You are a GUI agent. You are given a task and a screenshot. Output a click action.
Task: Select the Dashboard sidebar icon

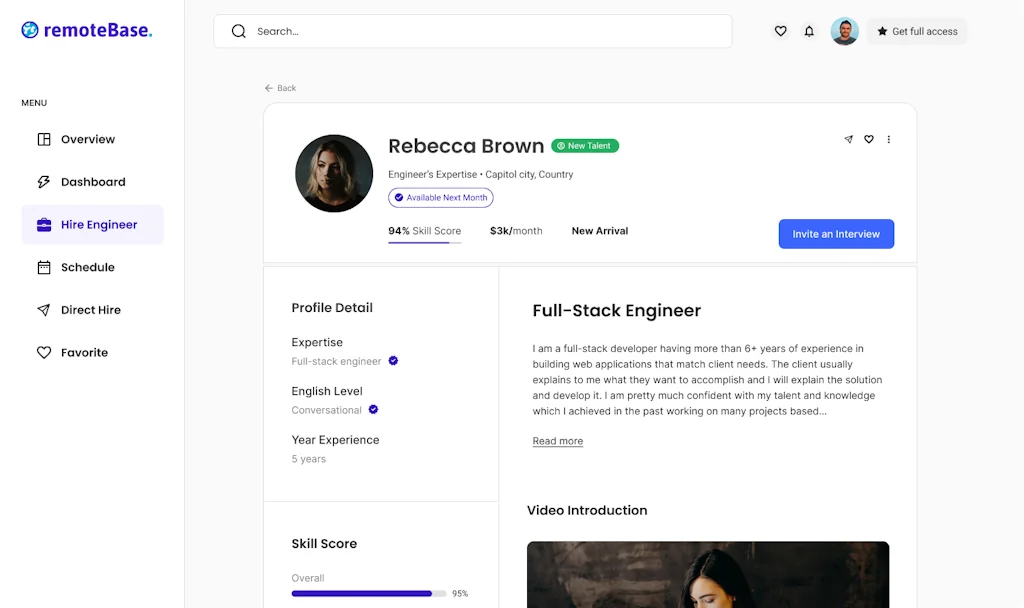pyautogui.click(x=43, y=182)
